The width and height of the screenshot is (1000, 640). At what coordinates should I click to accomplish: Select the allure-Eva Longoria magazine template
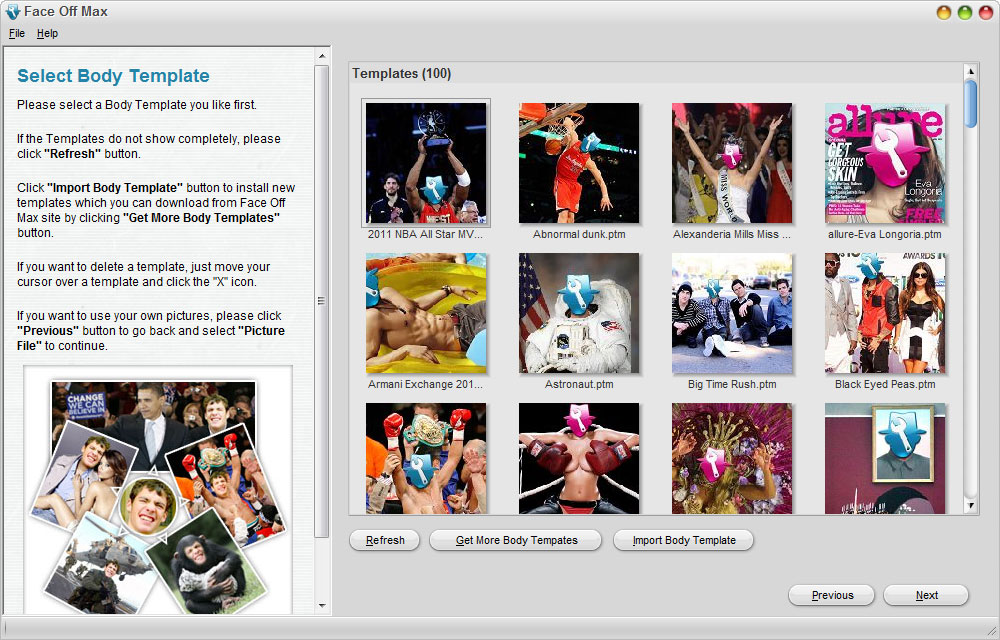pos(885,163)
